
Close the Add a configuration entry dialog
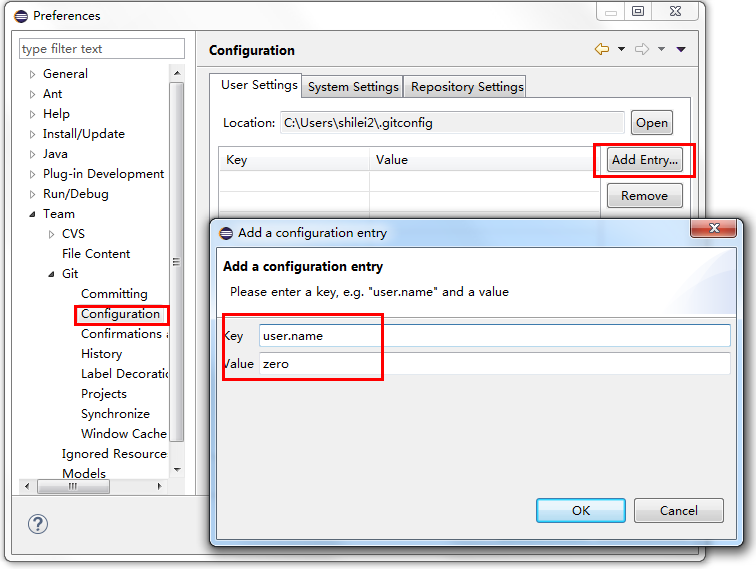pyautogui.click(x=714, y=228)
